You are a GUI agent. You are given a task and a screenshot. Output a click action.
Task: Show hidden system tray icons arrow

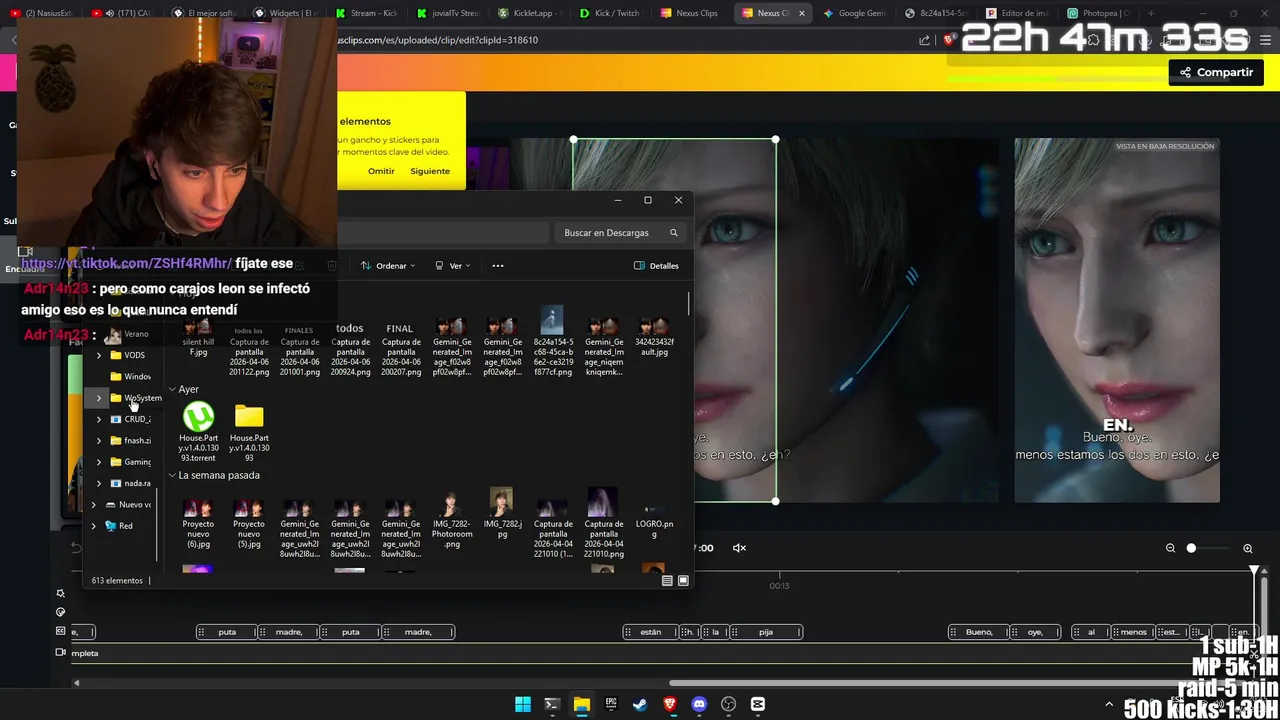pyautogui.click(x=1108, y=705)
